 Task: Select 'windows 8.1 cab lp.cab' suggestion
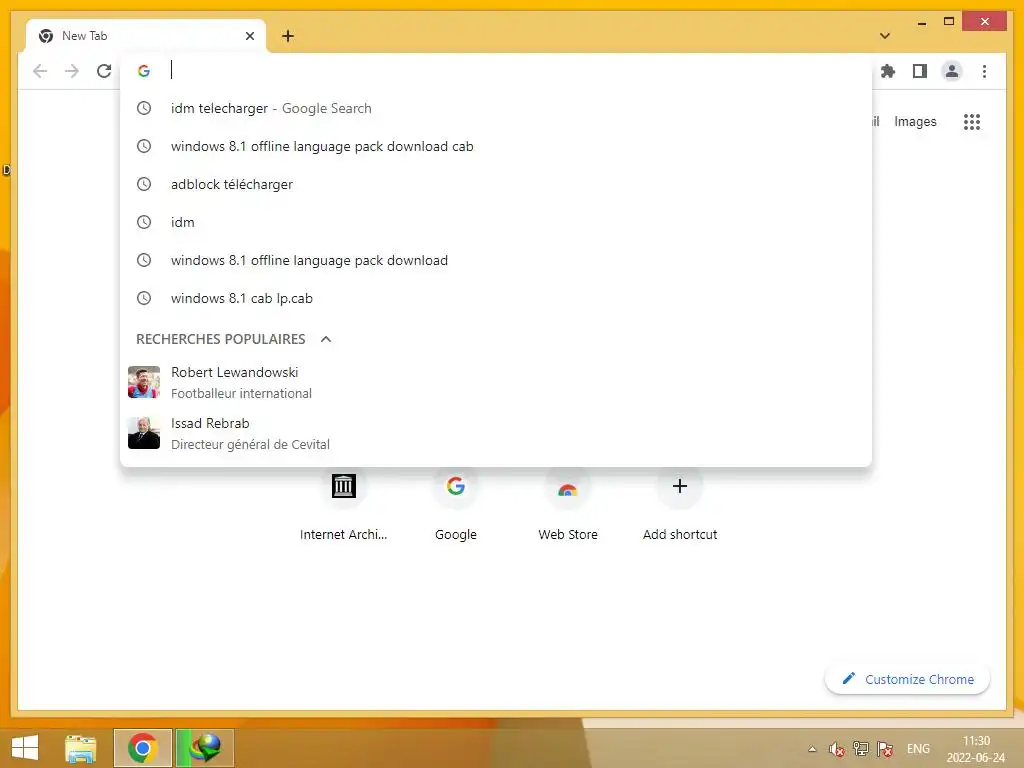point(496,298)
